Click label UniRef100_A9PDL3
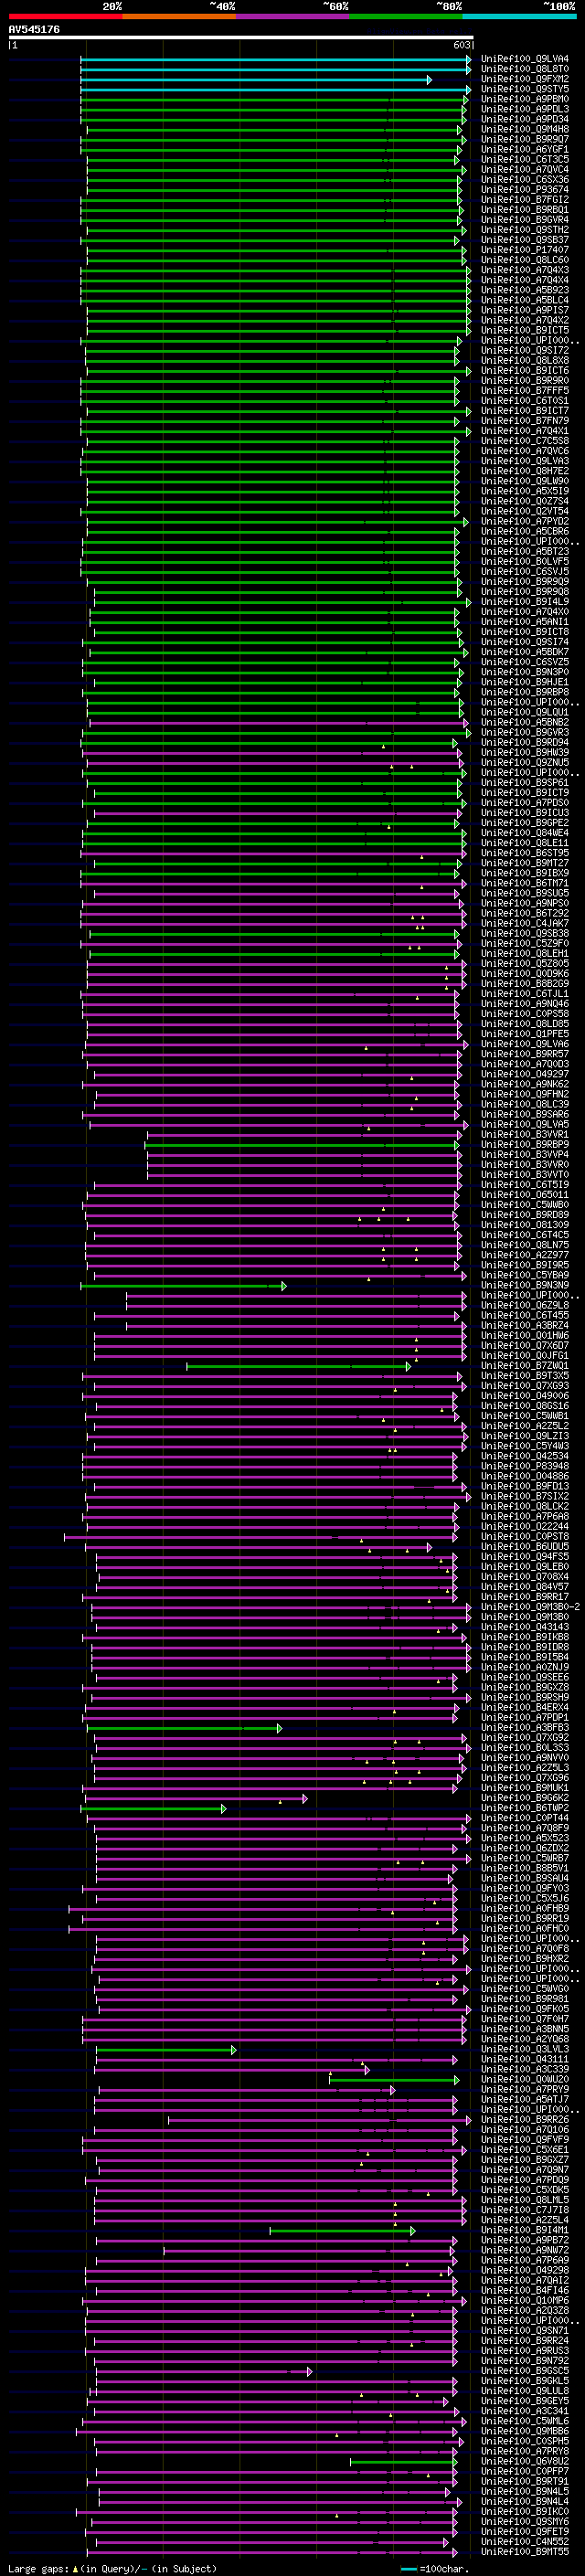 click(x=525, y=109)
